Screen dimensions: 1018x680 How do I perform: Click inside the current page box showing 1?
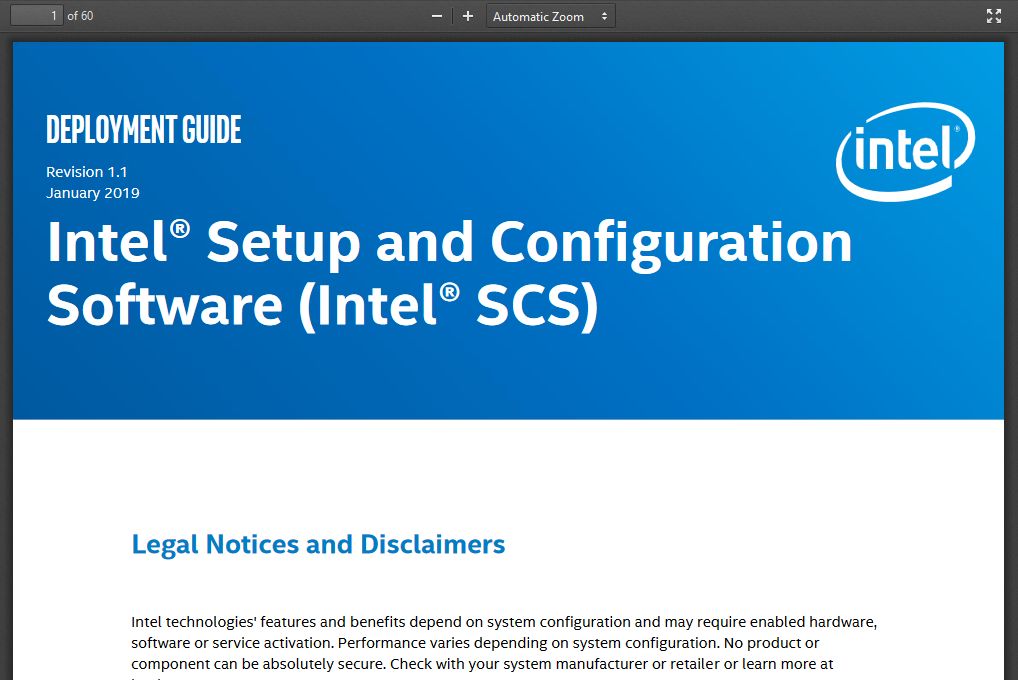coord(34,15)
